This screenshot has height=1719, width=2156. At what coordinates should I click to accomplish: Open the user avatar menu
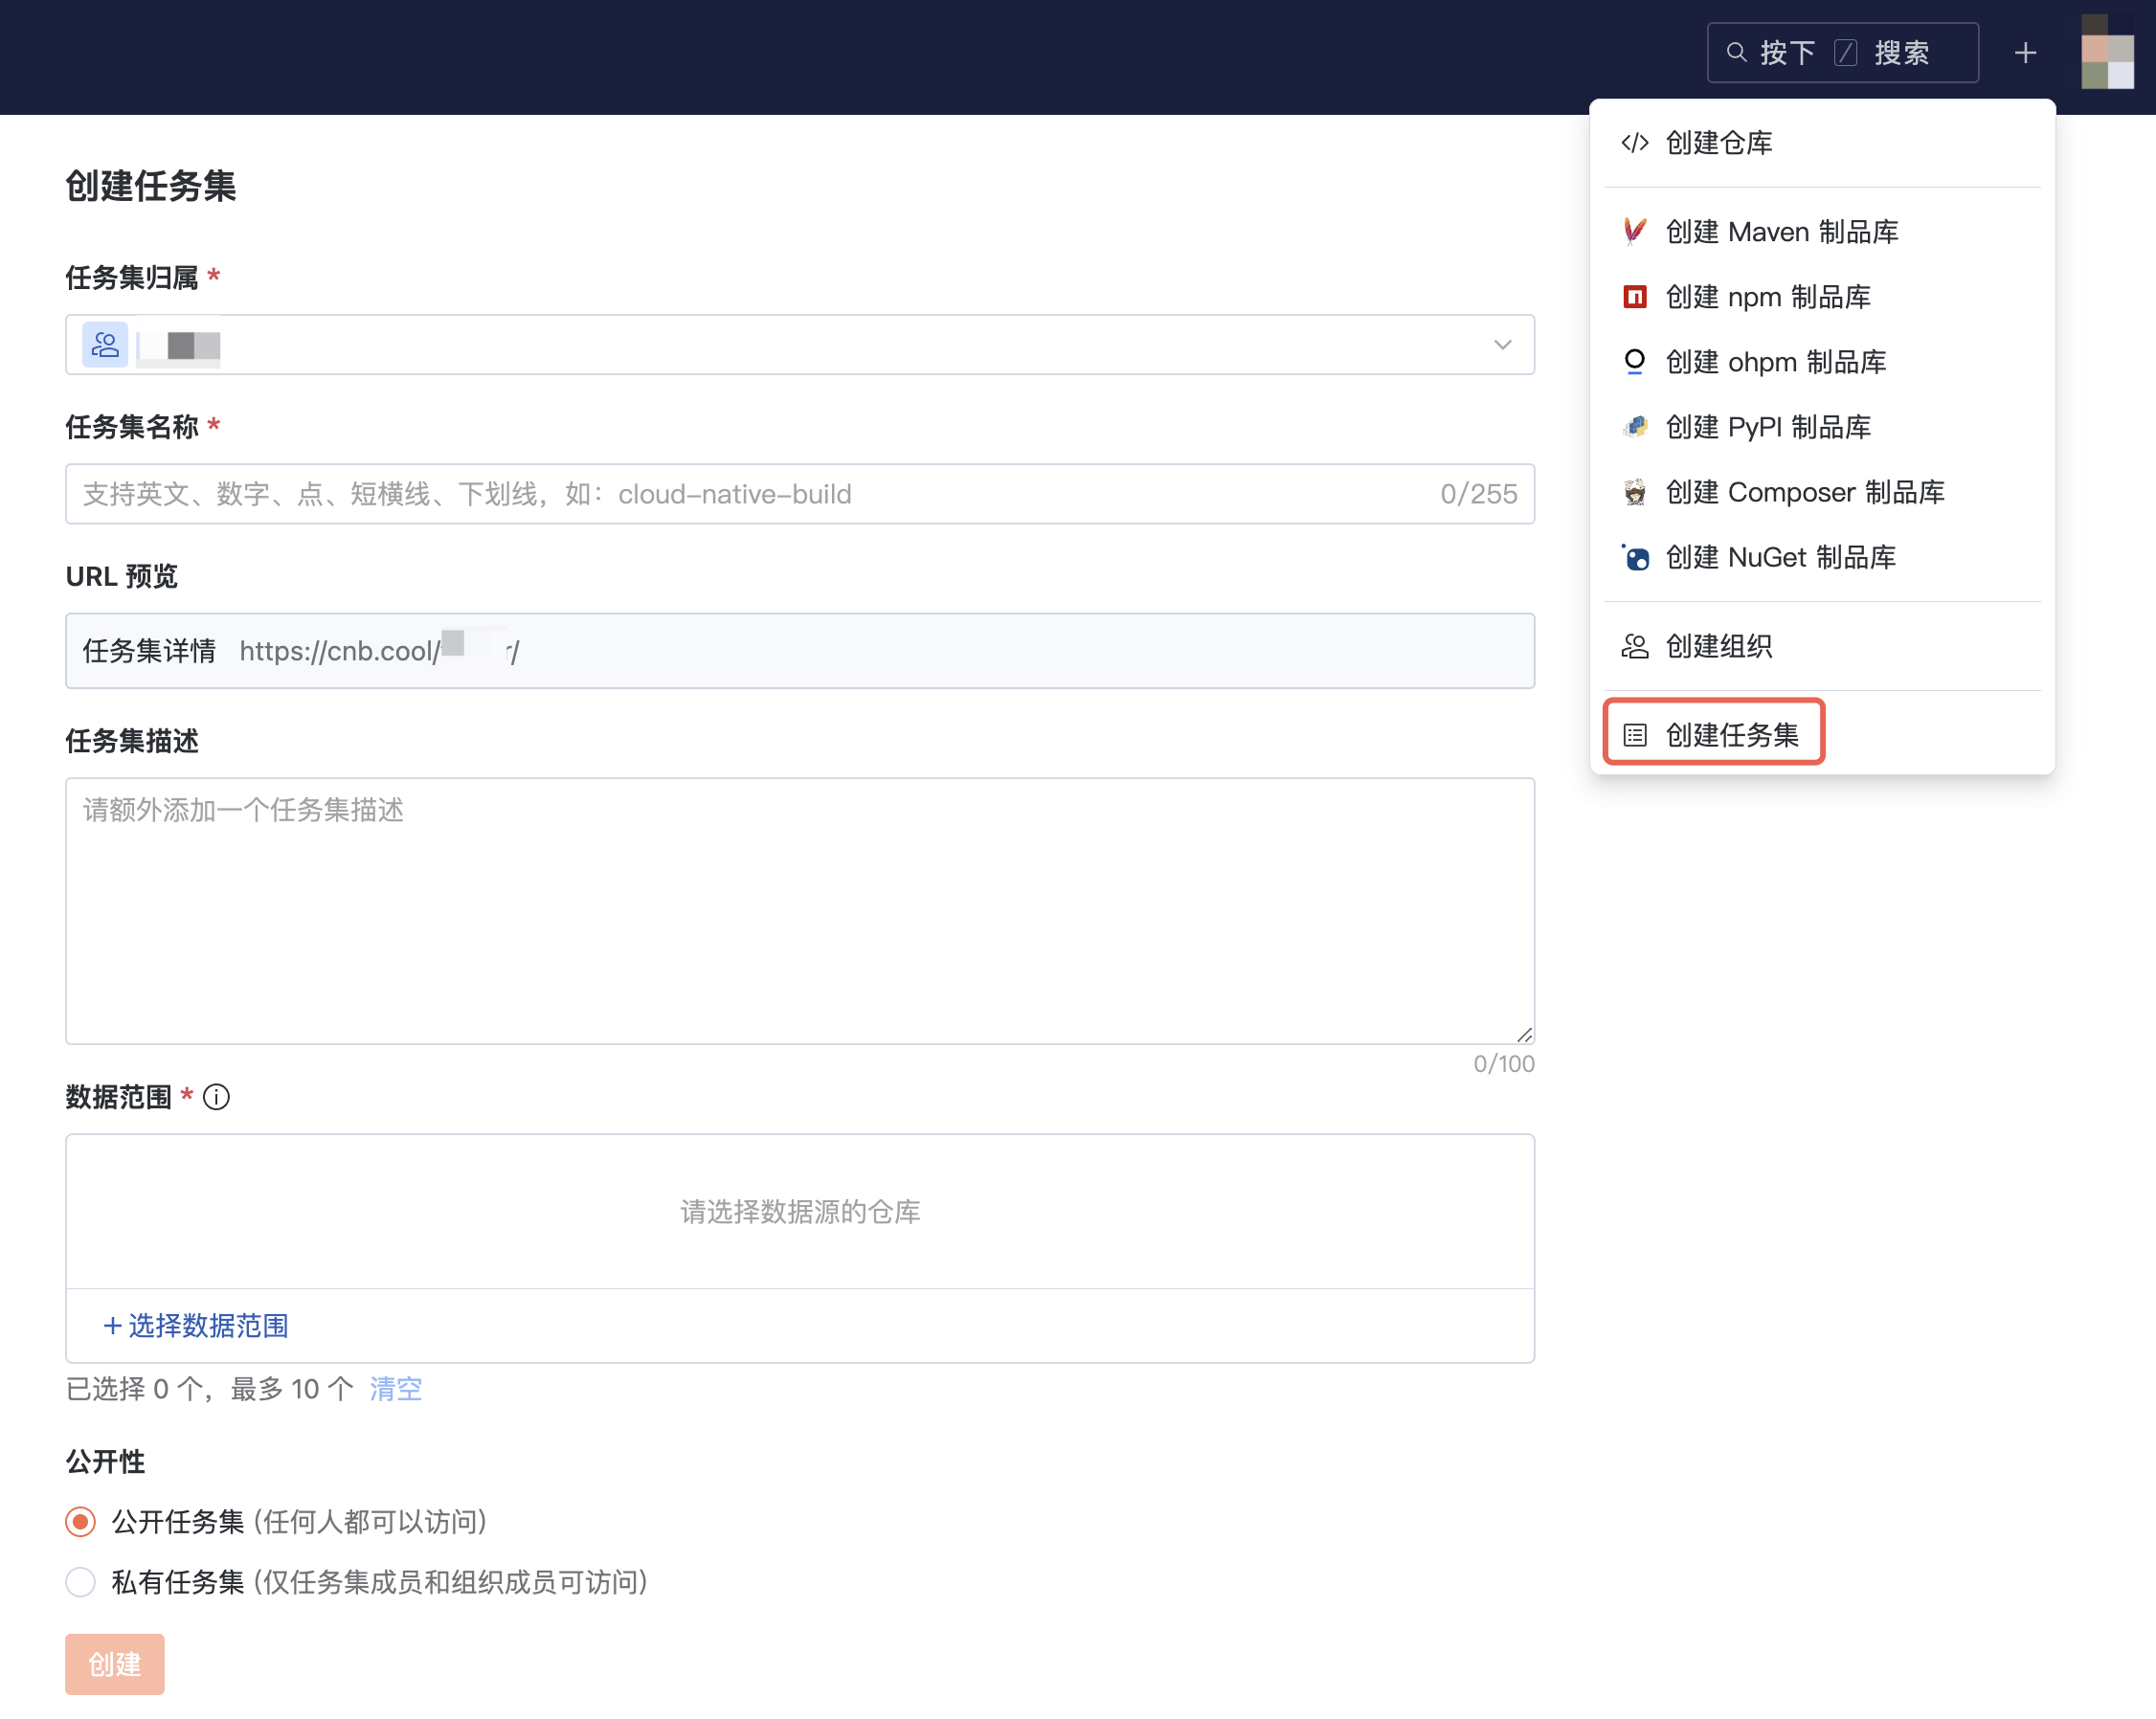coord(2107,53)
